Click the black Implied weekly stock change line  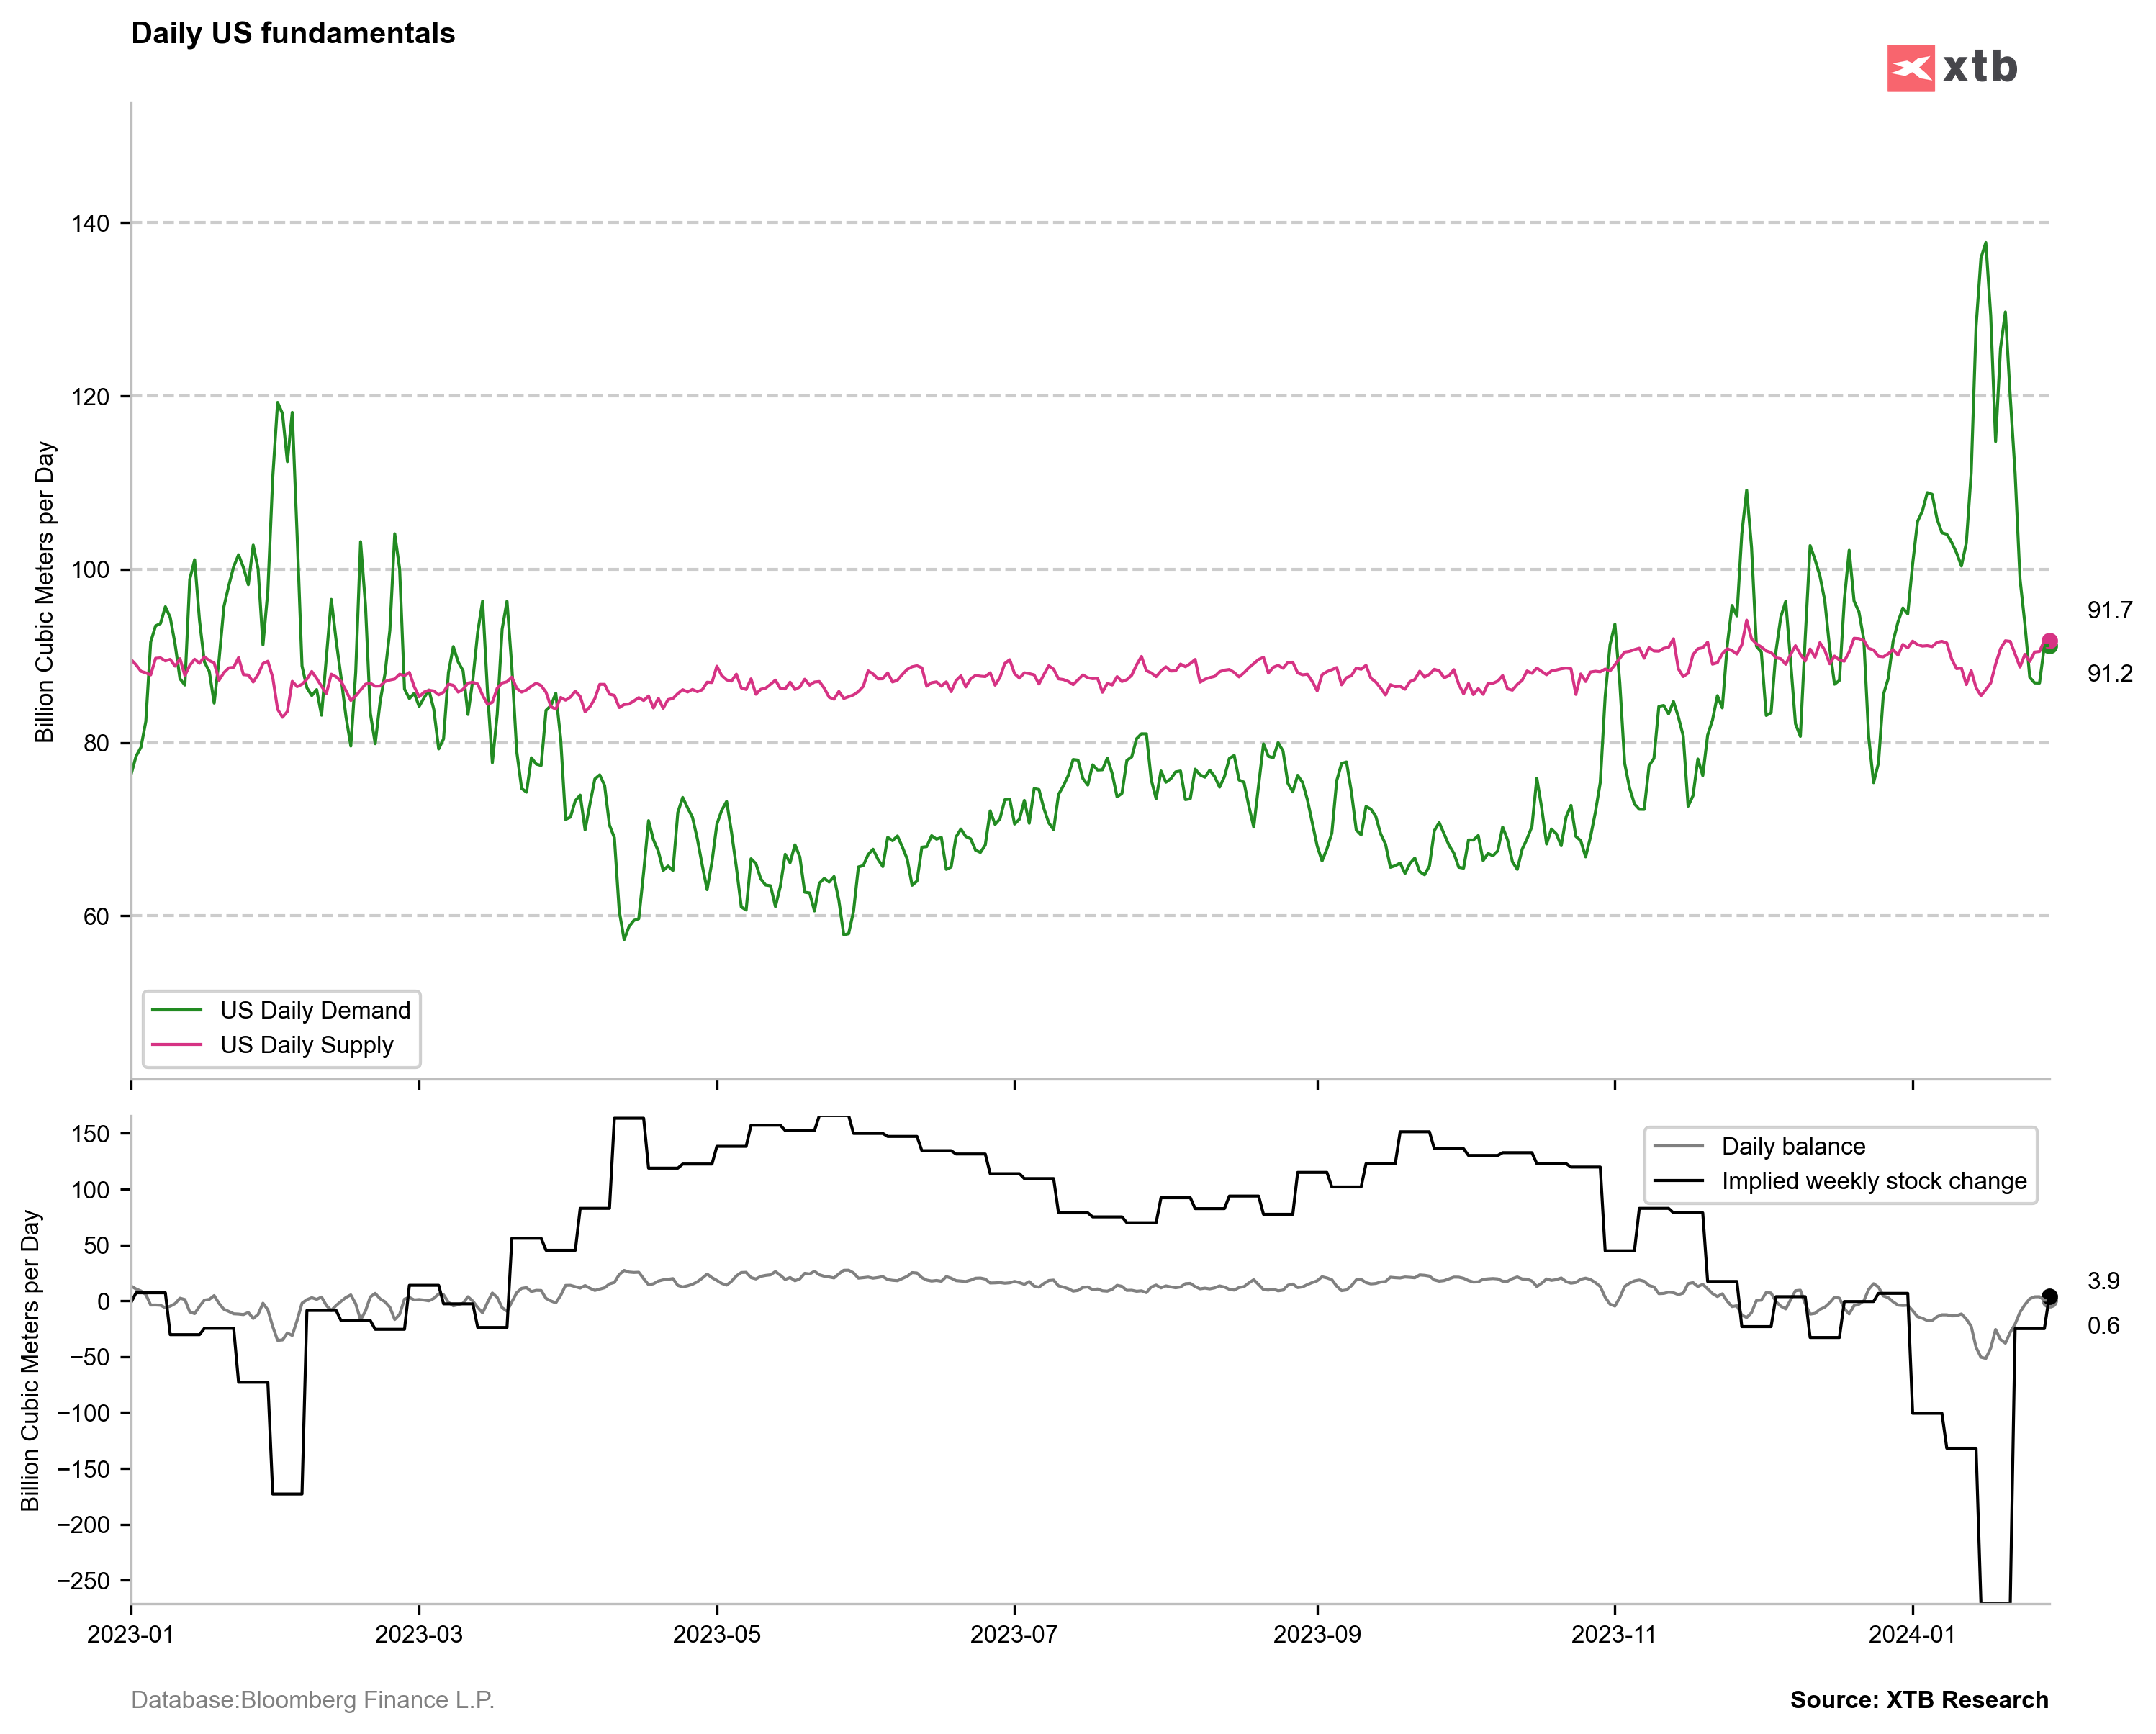(x=1679, y=1181)
